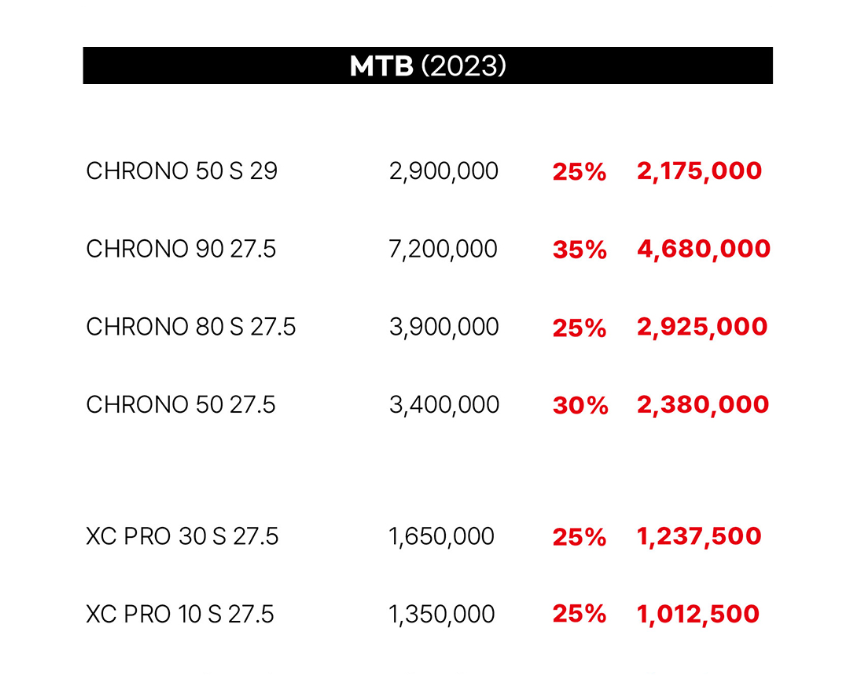The image size is (853, 675).
Task: Click the 3,400,000 original price
Action: pyautogui.click(x=443, y=405)
